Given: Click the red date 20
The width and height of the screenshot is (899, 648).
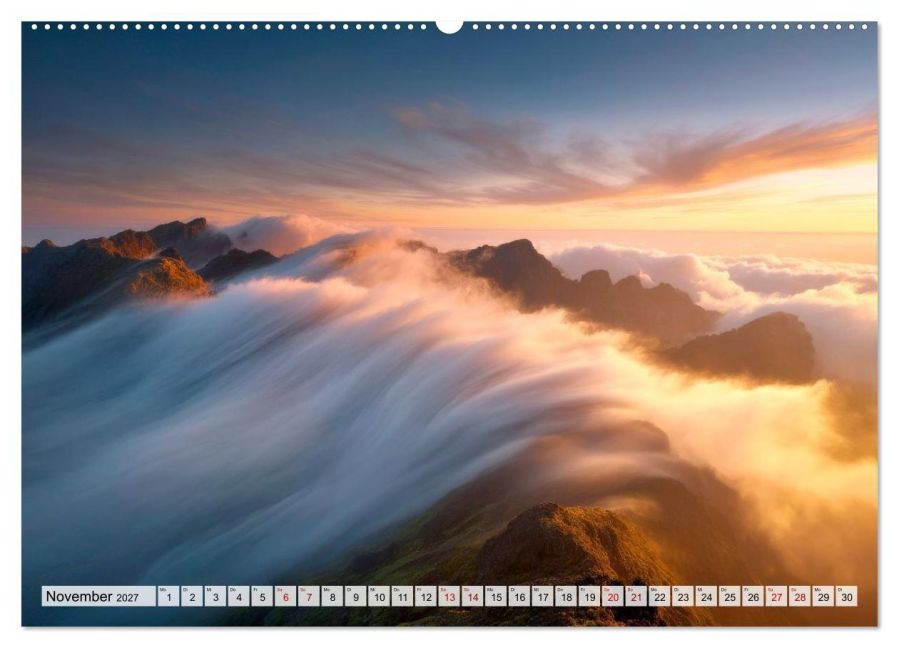Looking at the screenshot, I should [x=613, y=596].
